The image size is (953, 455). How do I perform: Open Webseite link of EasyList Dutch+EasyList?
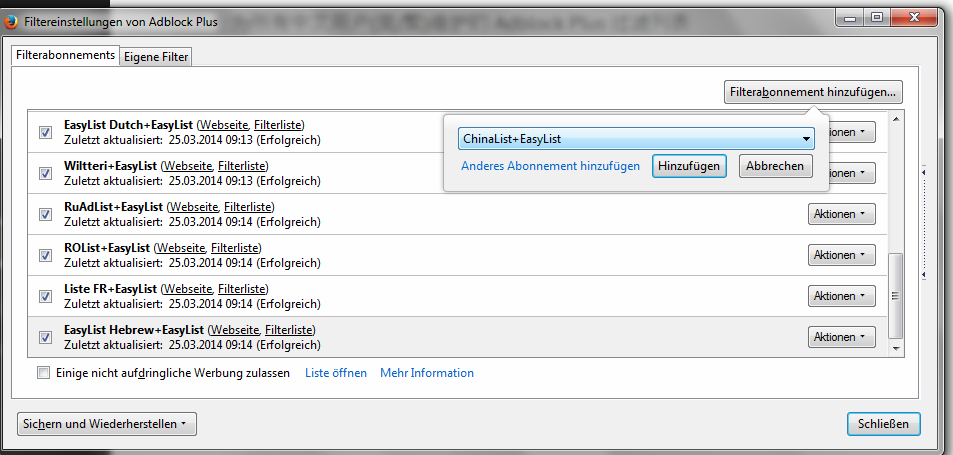click(x=224, y=125)
